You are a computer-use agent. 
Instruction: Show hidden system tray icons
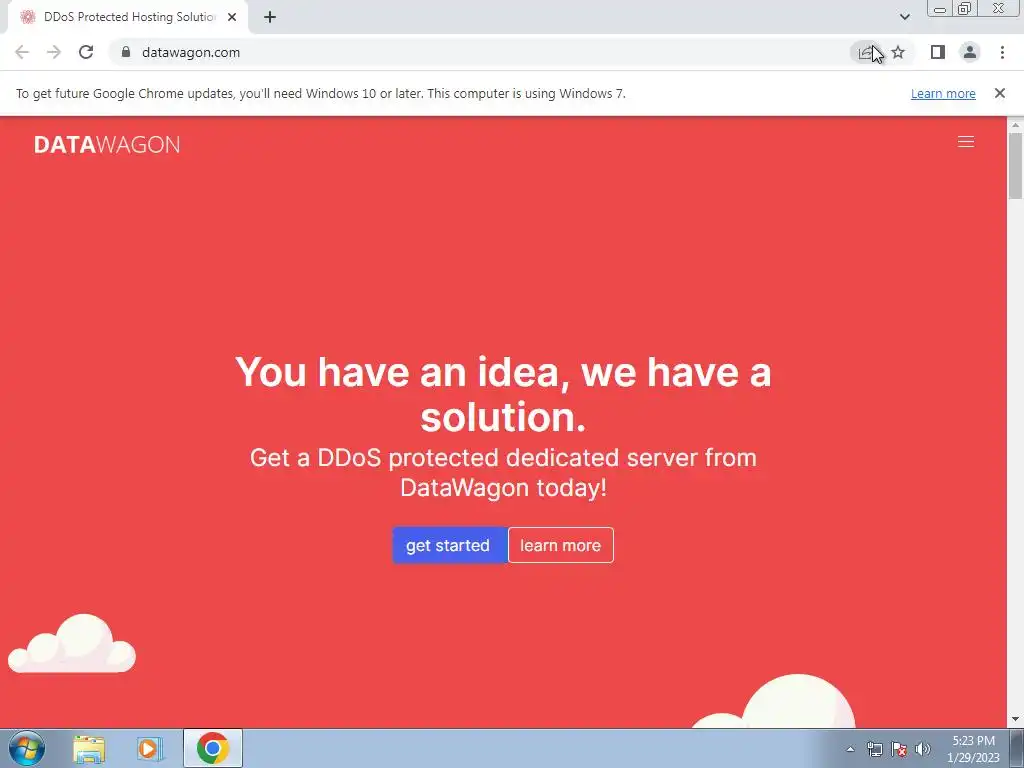point(850,749)
